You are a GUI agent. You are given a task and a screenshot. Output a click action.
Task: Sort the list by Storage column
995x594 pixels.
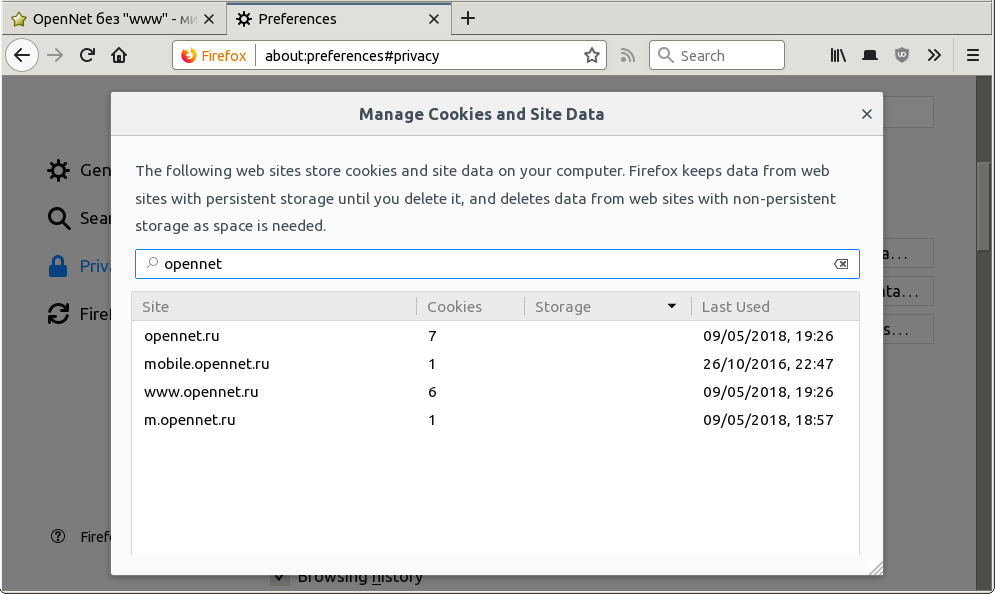coord(606,307)
